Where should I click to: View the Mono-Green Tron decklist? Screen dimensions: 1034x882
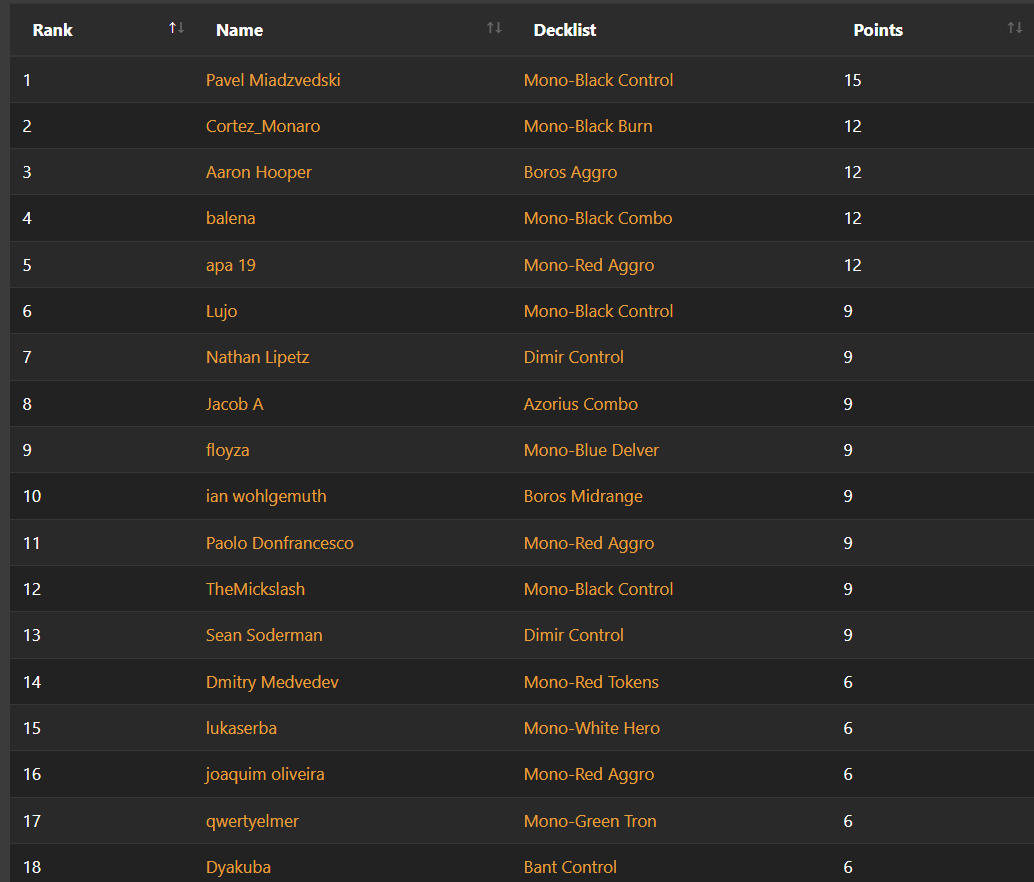[x=590, y=821]
